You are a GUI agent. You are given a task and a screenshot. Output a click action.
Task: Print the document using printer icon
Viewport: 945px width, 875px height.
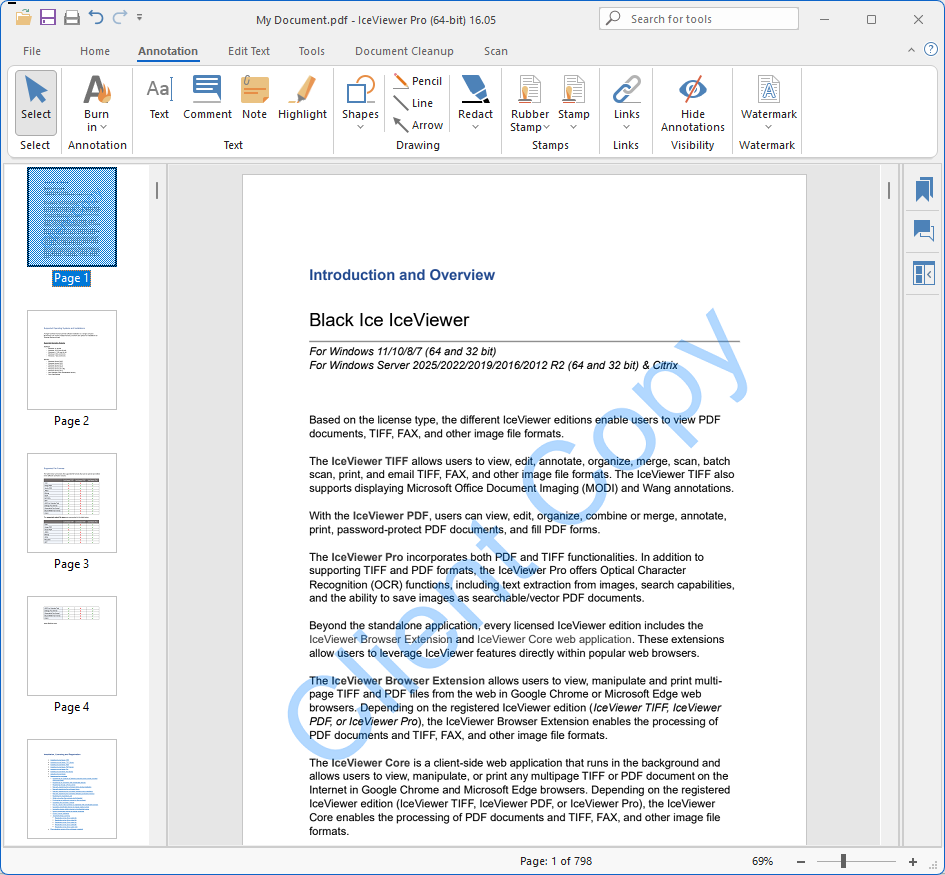pyautogui.click(x=72, y=17)
